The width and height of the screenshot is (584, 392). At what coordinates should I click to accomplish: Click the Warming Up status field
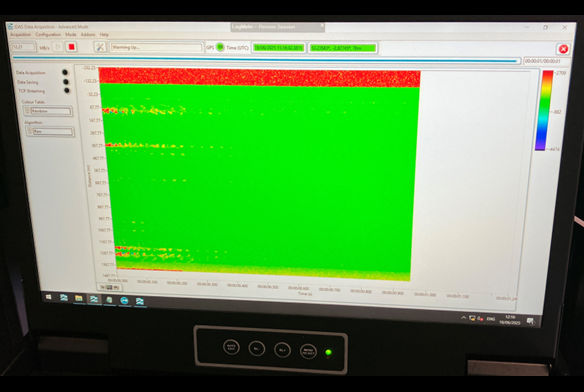pyautogui.click(x=156, y=47)
